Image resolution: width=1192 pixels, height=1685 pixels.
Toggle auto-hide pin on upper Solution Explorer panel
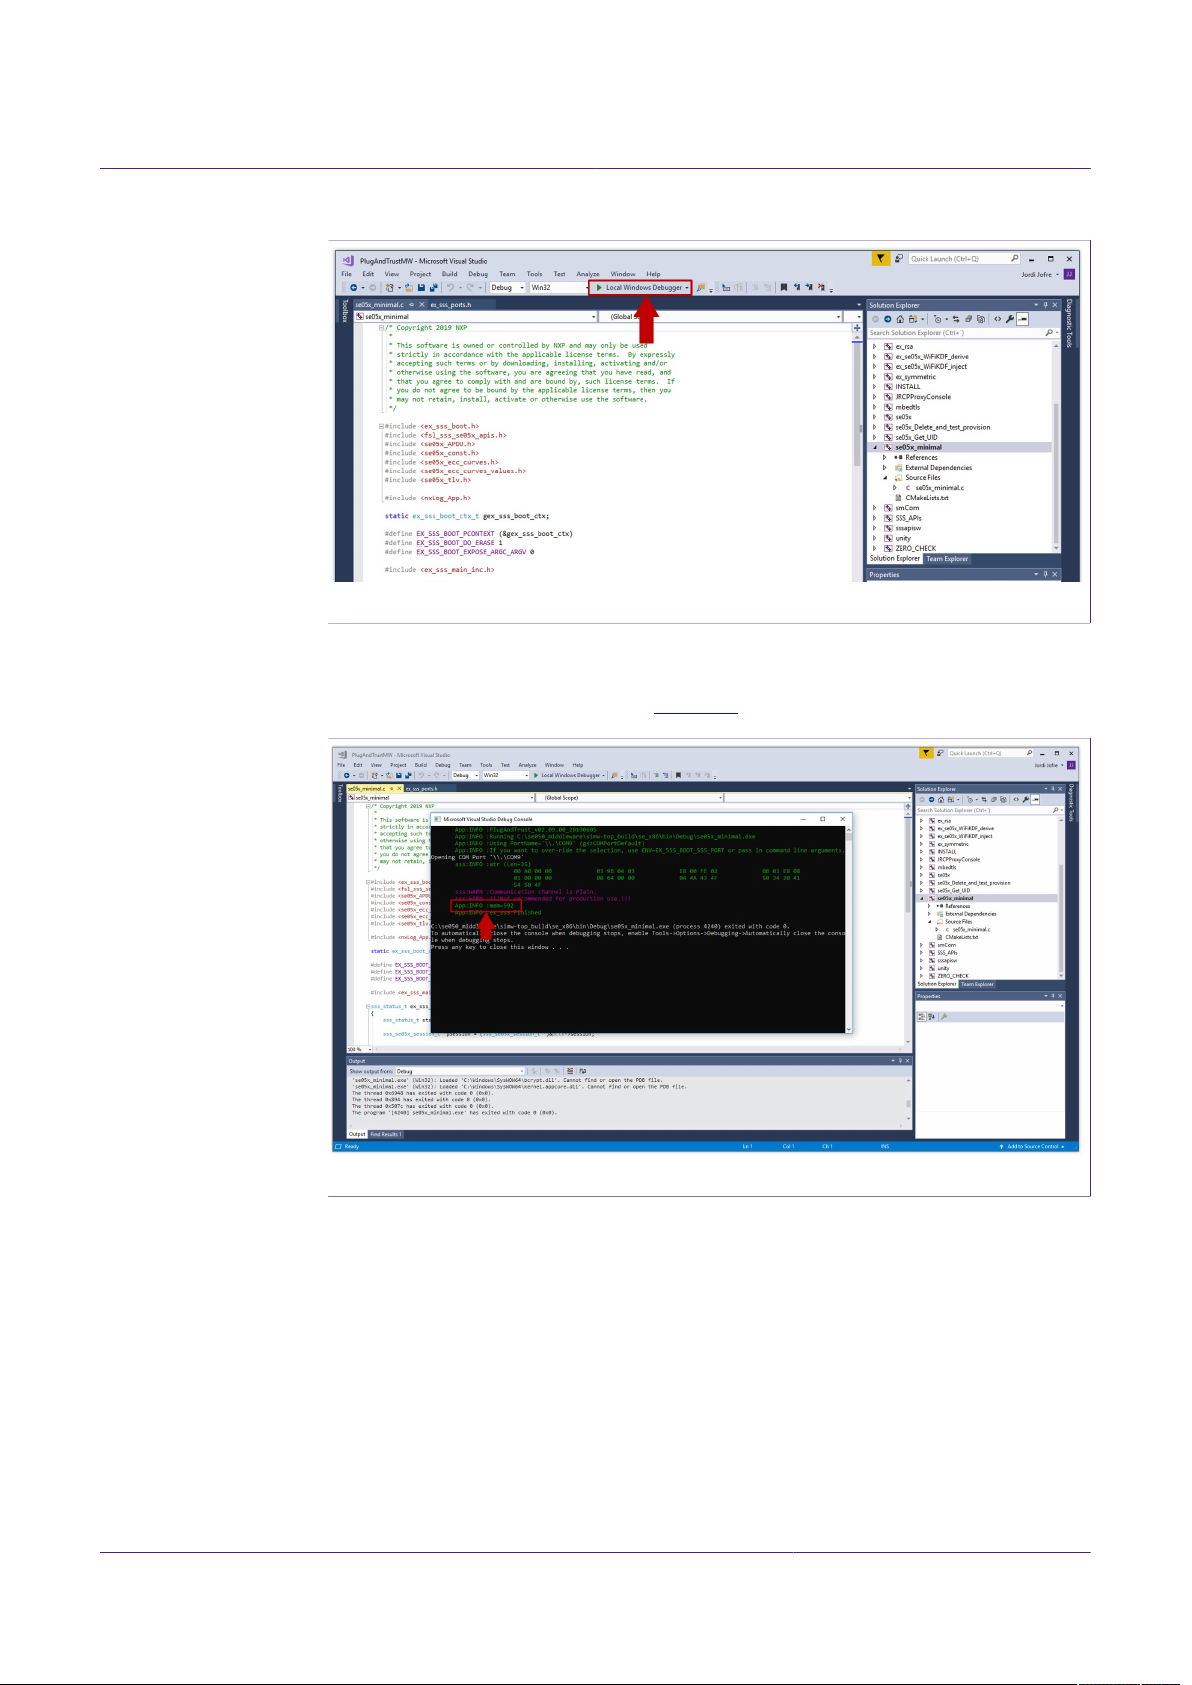[1045, 305]
